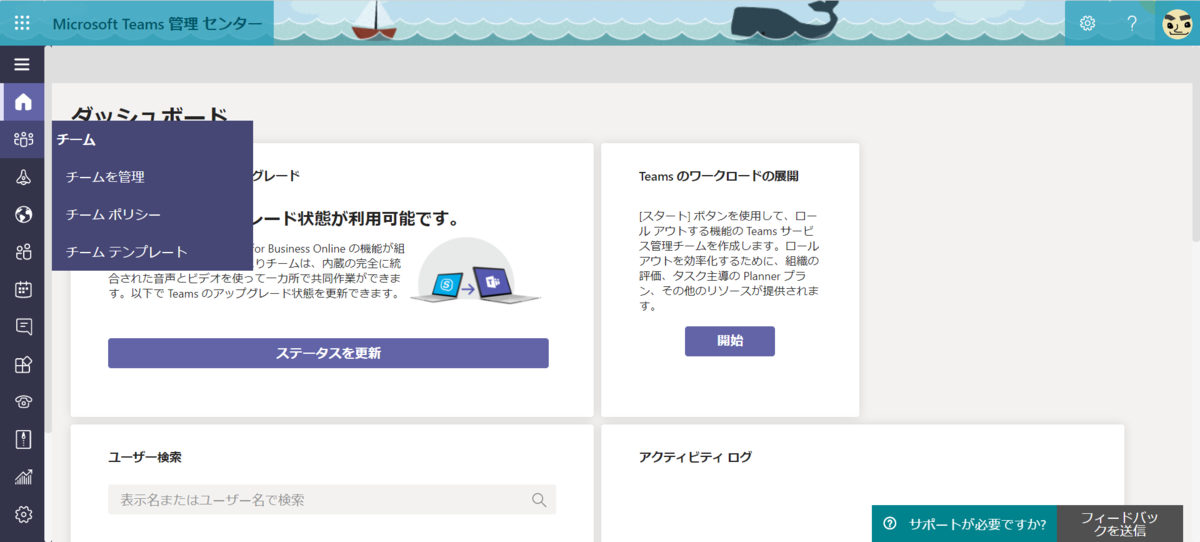Screen dimensions: 1200x542
Task: Open the Teams apps sidebar icon
Action: click(23, 365)
